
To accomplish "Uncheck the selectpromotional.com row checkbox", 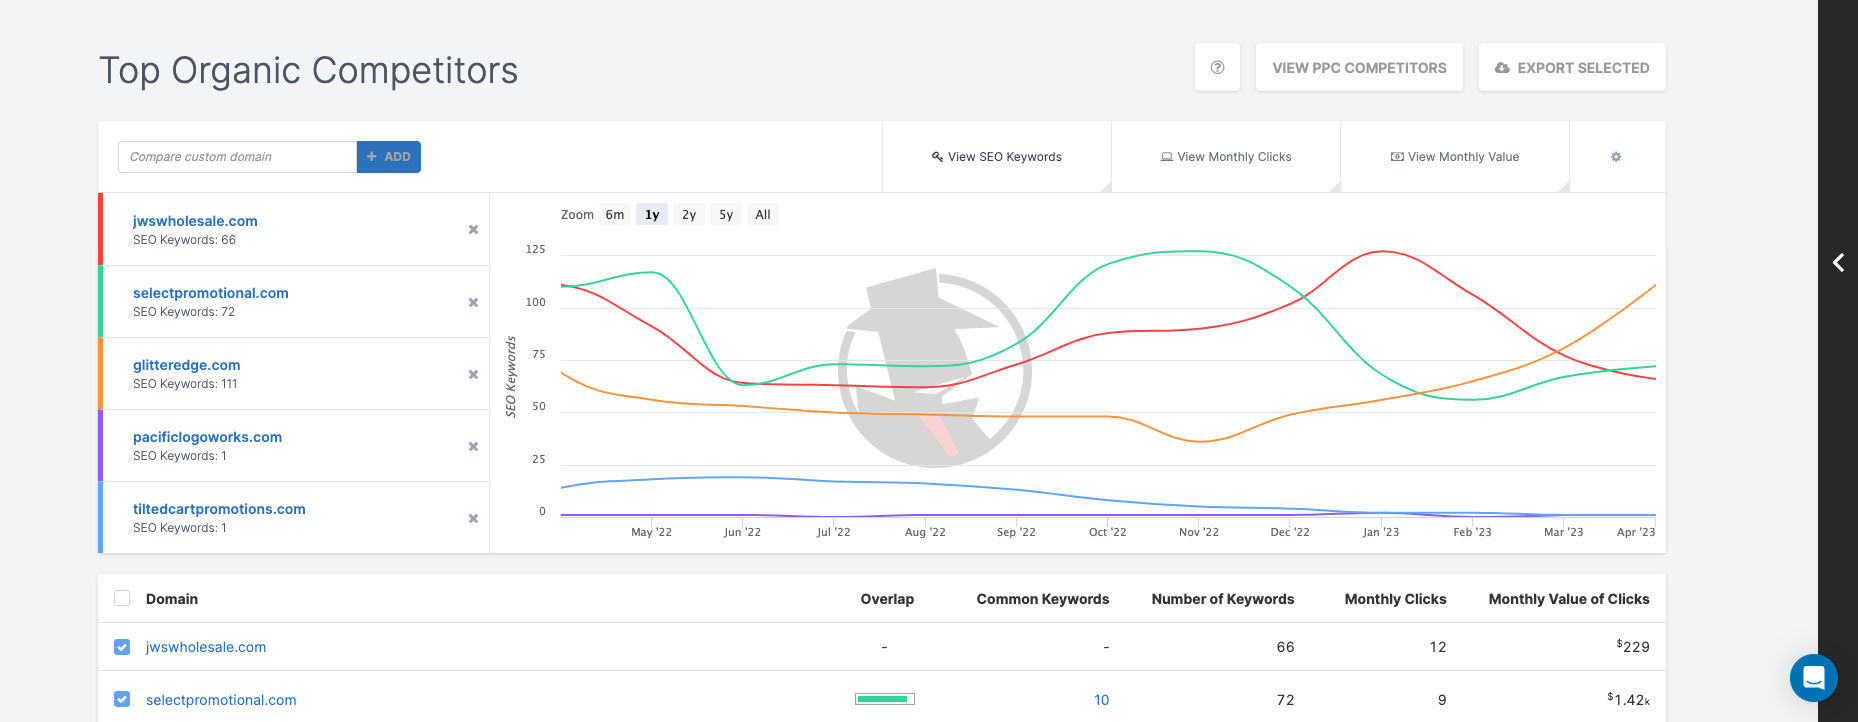I will tap(122, 700).
